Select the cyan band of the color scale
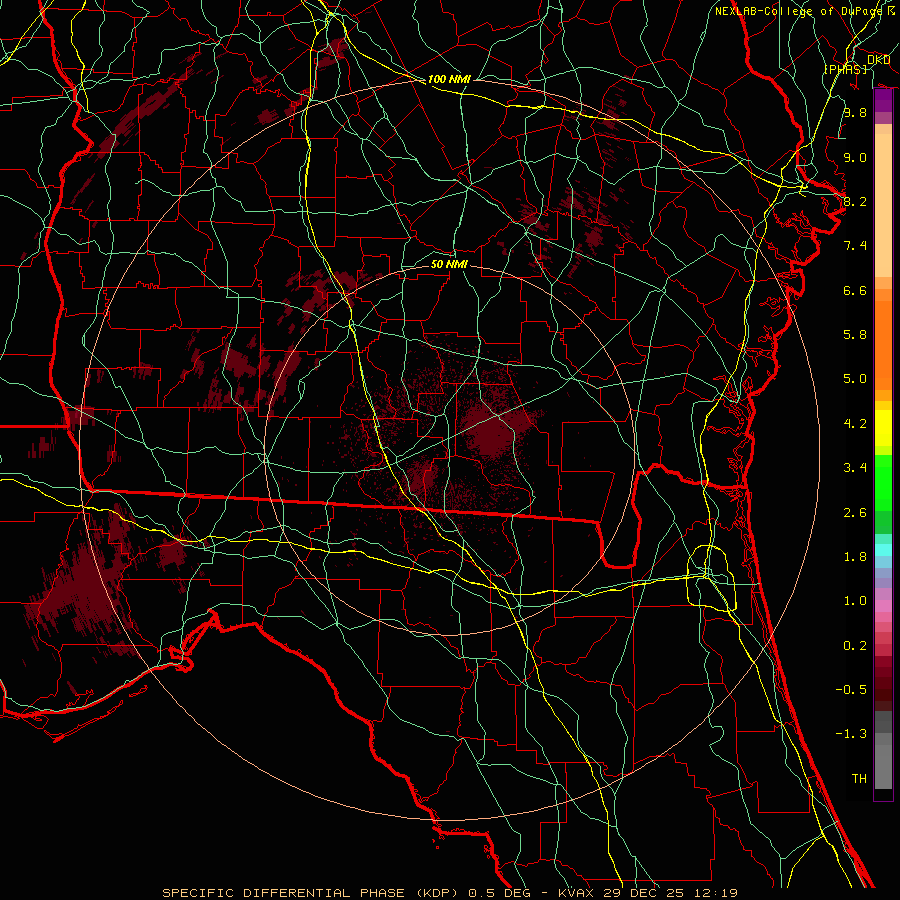The width and height of the screenshot is (900, 900). (883, 550)
